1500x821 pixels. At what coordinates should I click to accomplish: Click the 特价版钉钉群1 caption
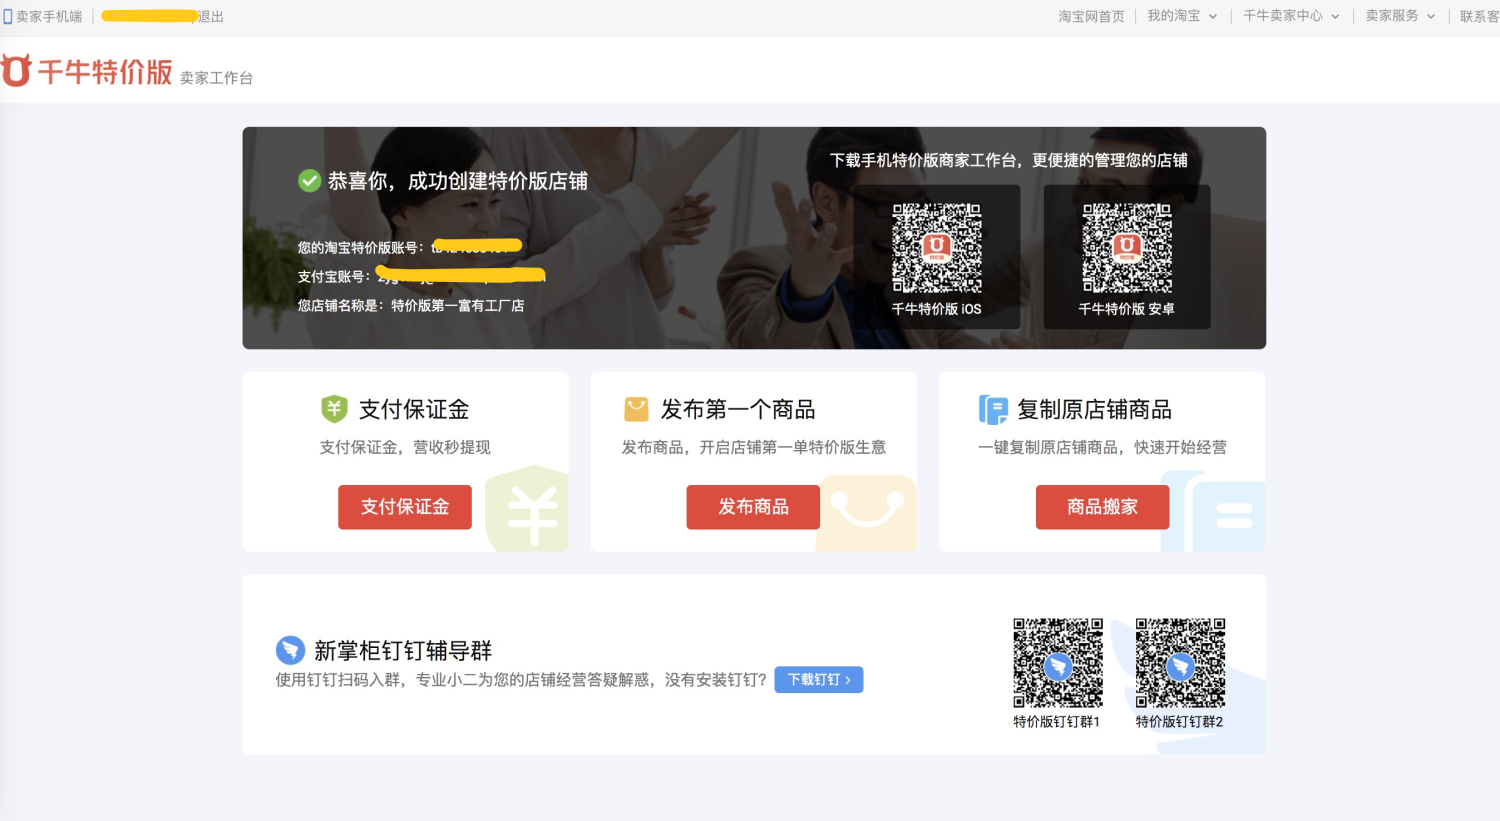1057,721
